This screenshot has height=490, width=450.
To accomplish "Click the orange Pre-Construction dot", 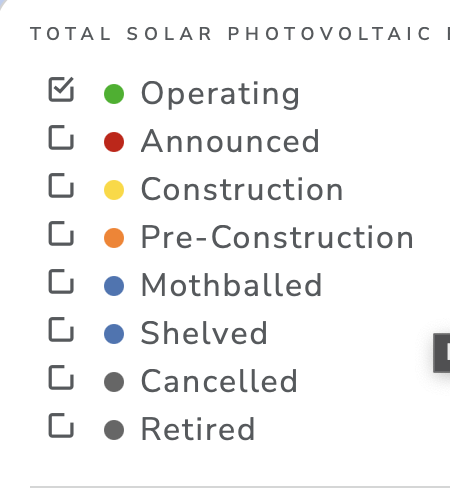I will 114,238.
